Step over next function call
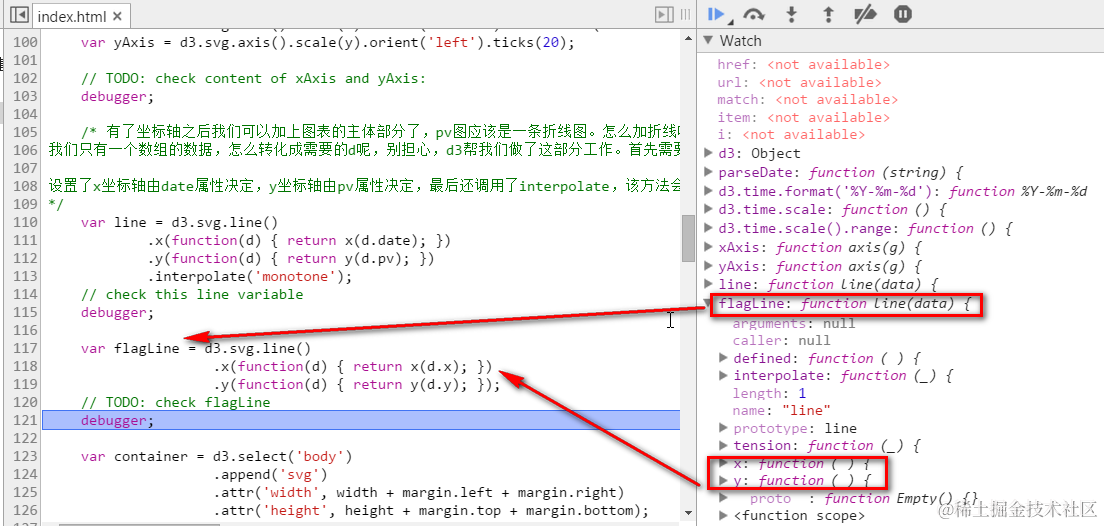This screenshot has height=526, width=1104. click(754, 14)
